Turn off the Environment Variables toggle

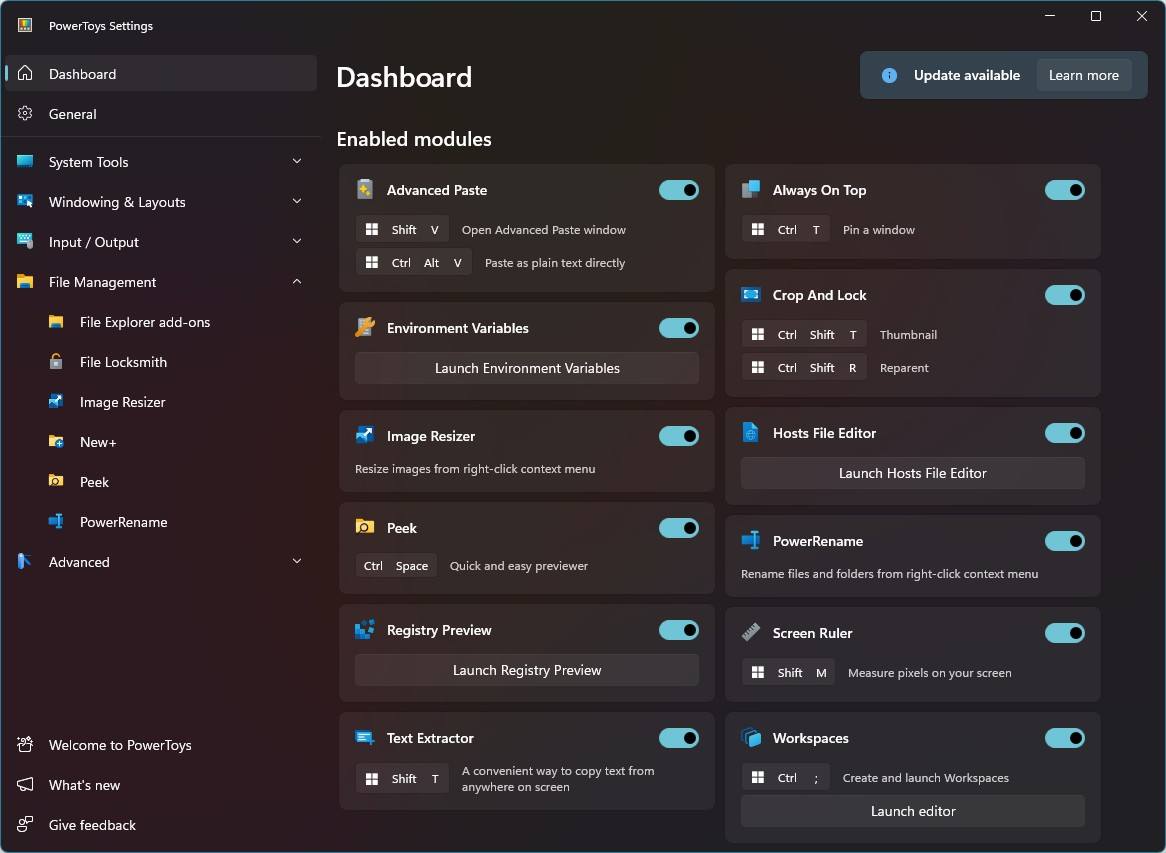(679, 328)
